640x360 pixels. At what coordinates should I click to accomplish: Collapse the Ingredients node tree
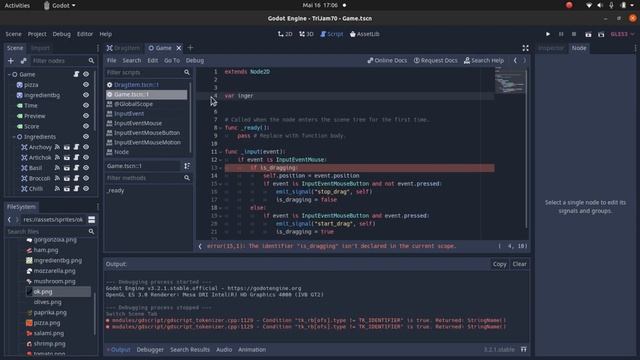coord(14,137)
